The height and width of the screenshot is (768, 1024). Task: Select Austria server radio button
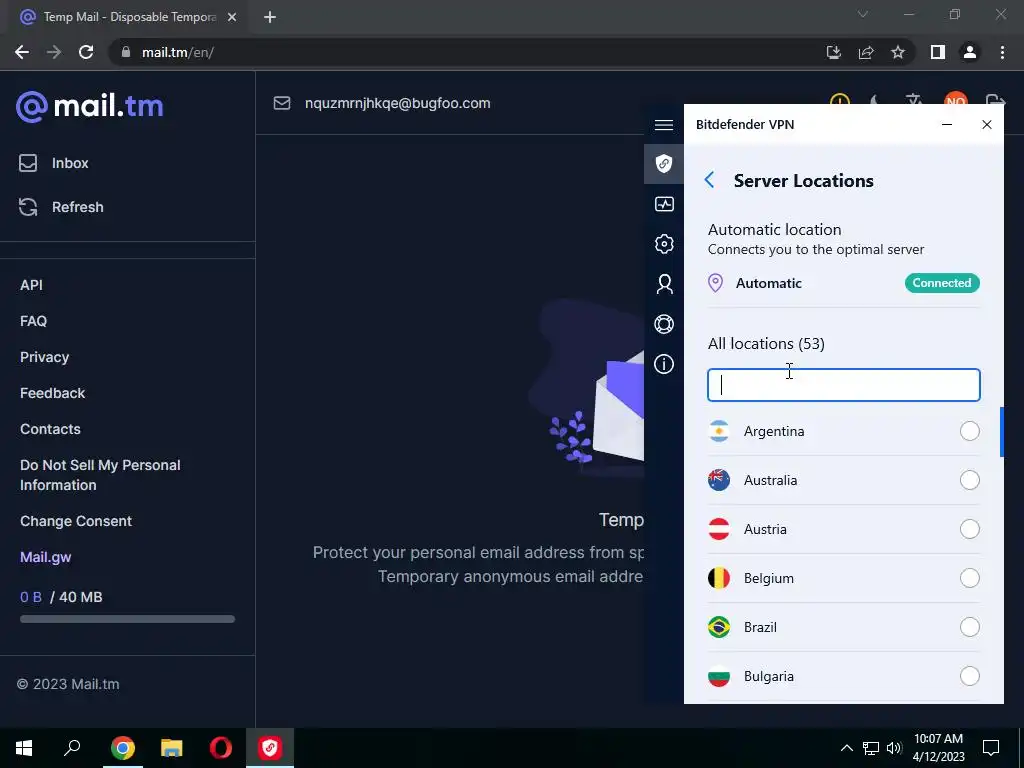(x=970, y=529)
